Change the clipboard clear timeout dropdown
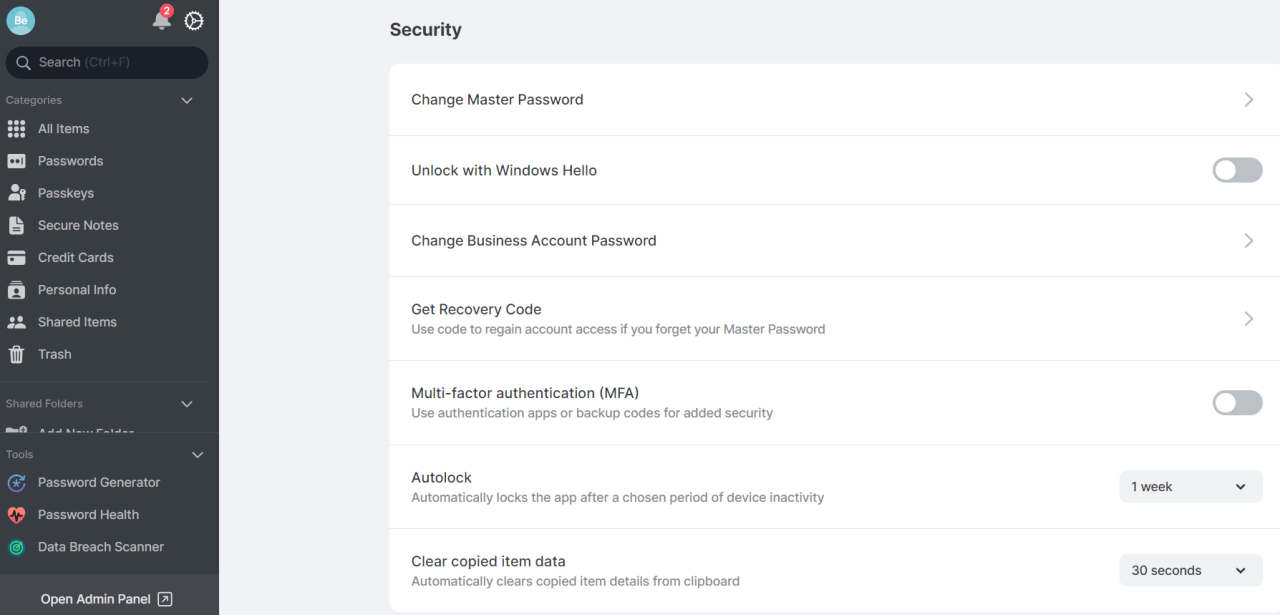 [1190, 570]
